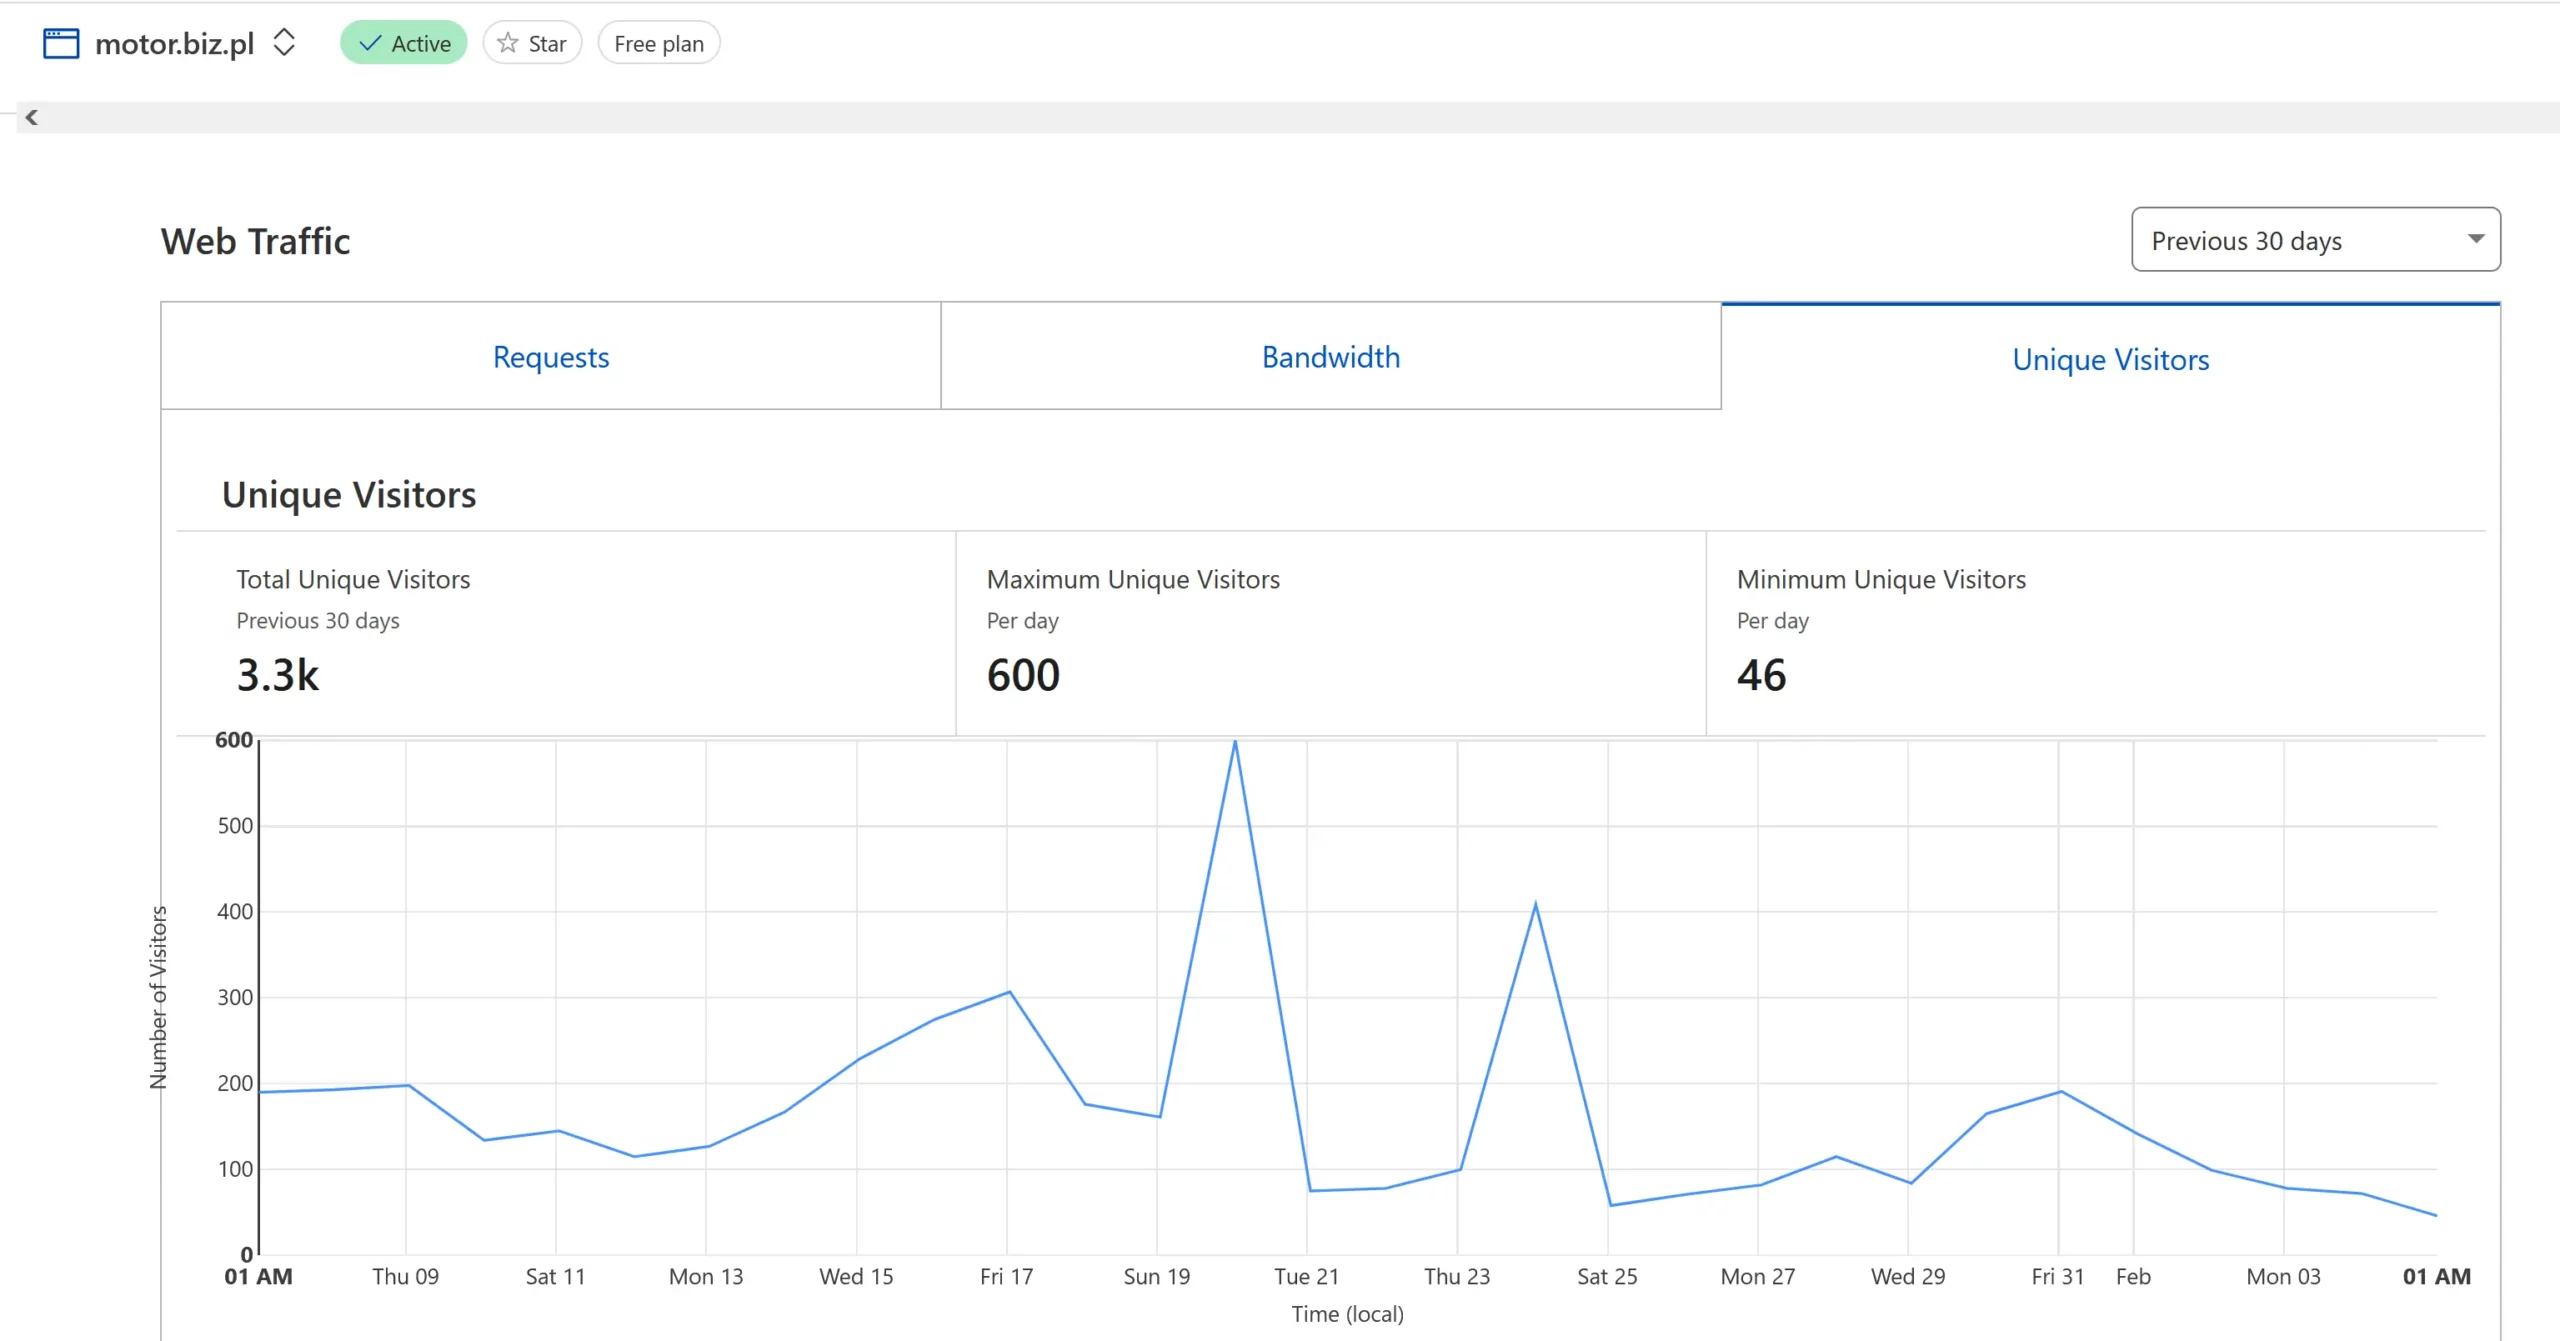Switch to the Bandwidth tab

pos(1331,357)
